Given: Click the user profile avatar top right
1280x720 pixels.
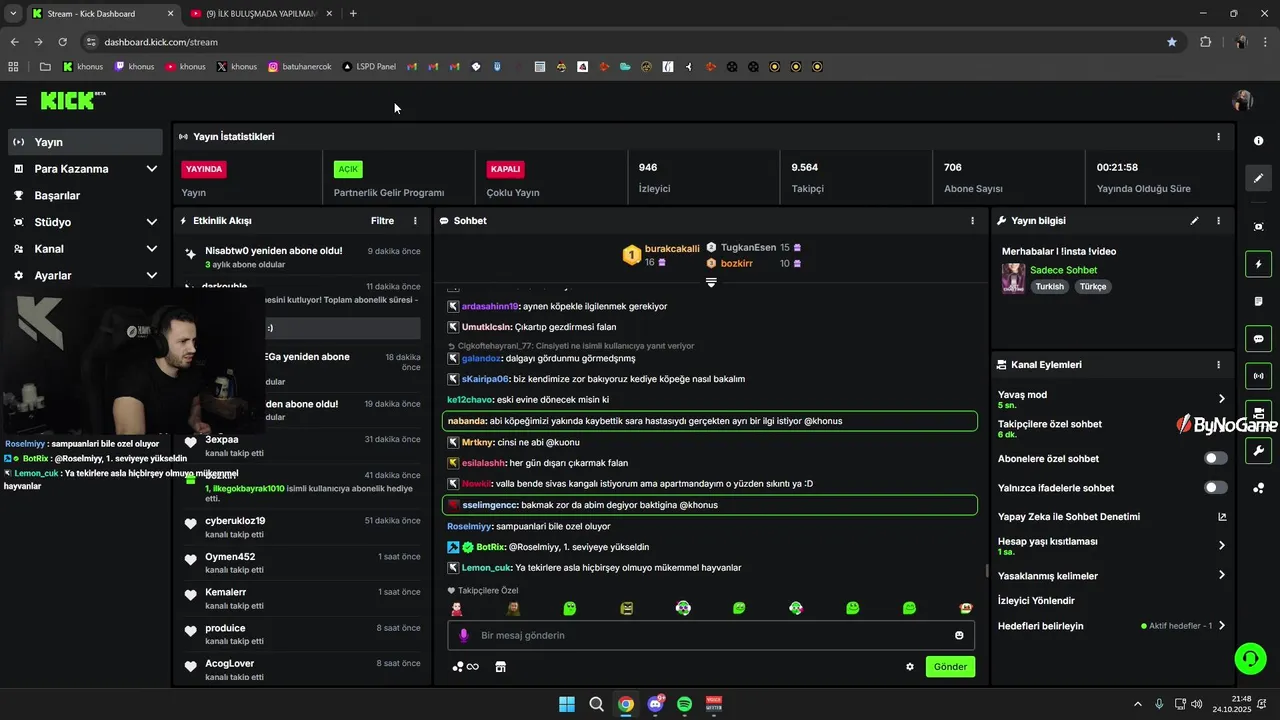Looking at the screenshot, I should (x=1243, y=101).
